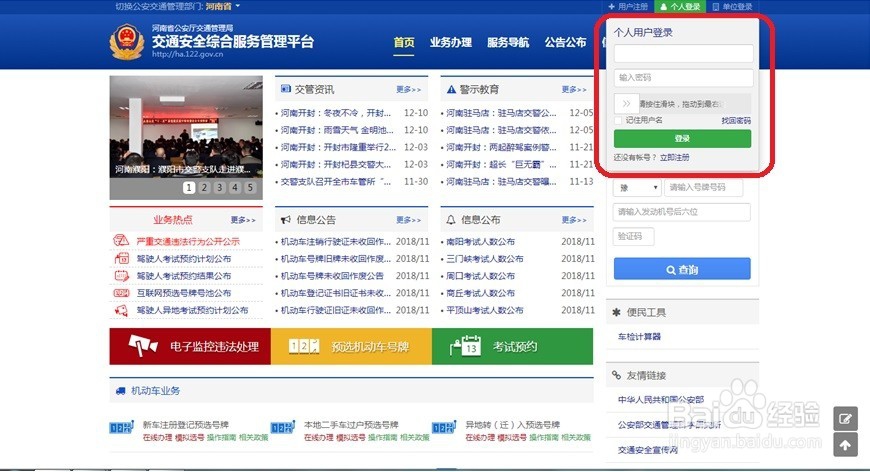This screenshot has height=472, width=870.
Task: Select the 单位登录 tab
Action: pos(732,7)
